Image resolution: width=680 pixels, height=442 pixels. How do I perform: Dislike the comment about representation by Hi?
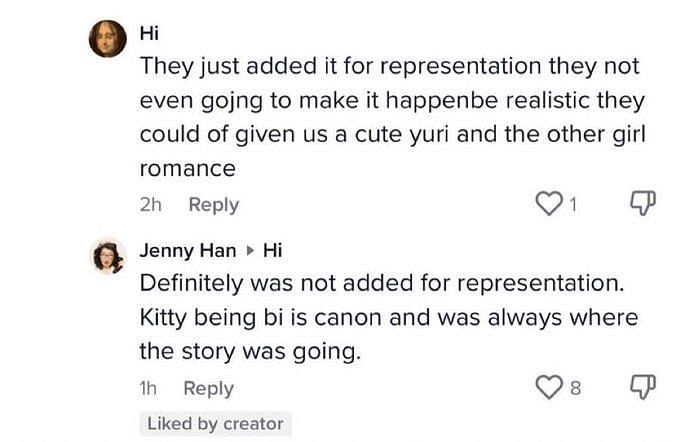tap(642, 203)
